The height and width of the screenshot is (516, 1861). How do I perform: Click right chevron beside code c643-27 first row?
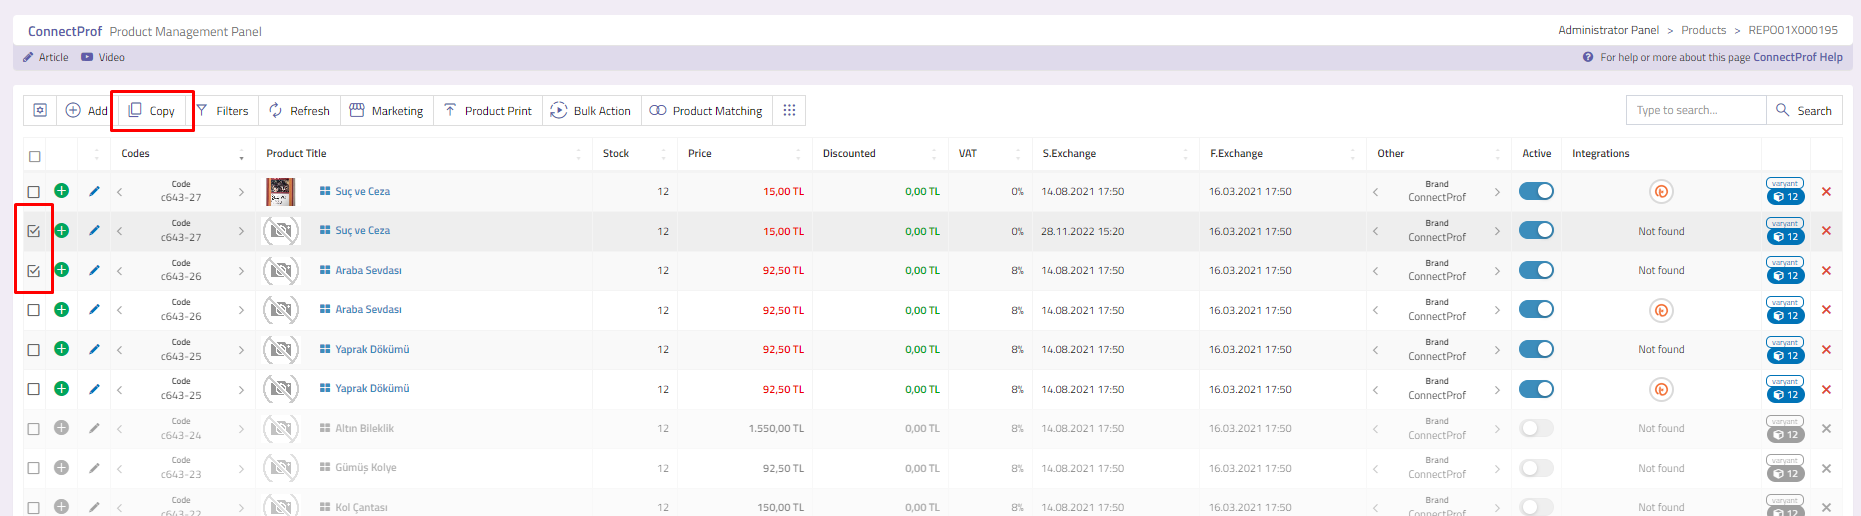pos(241,192)
